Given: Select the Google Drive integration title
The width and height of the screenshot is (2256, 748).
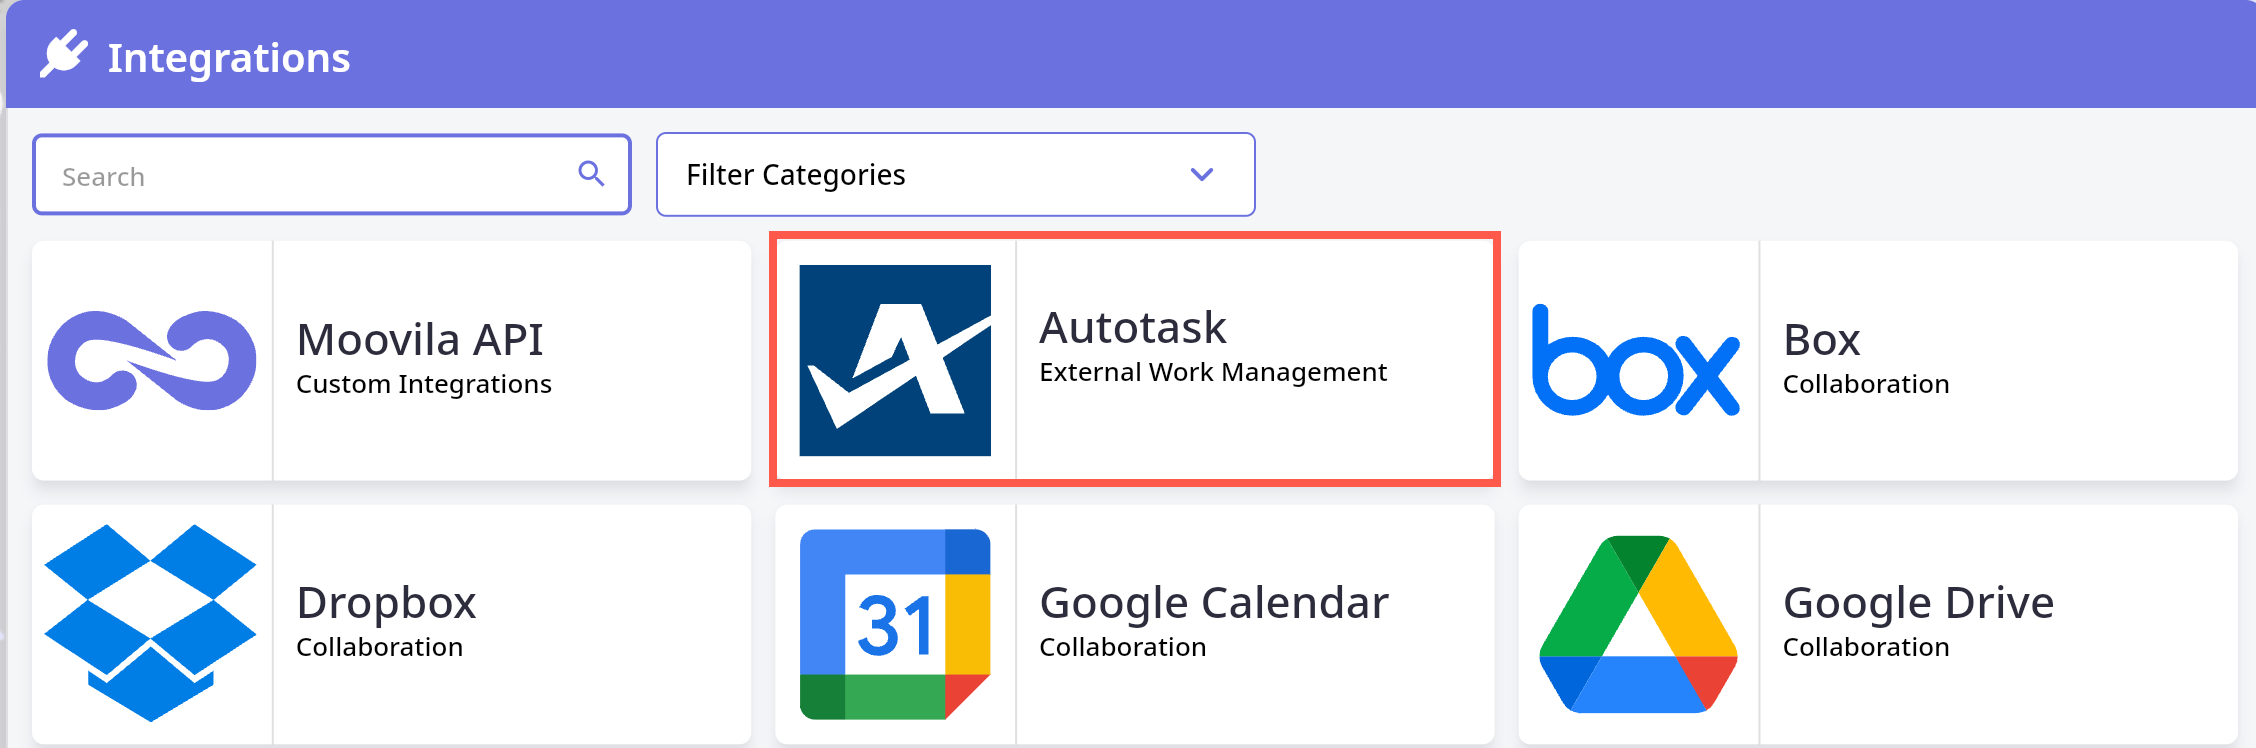Looking at the screenshot, I should [x=1917, y=603].
